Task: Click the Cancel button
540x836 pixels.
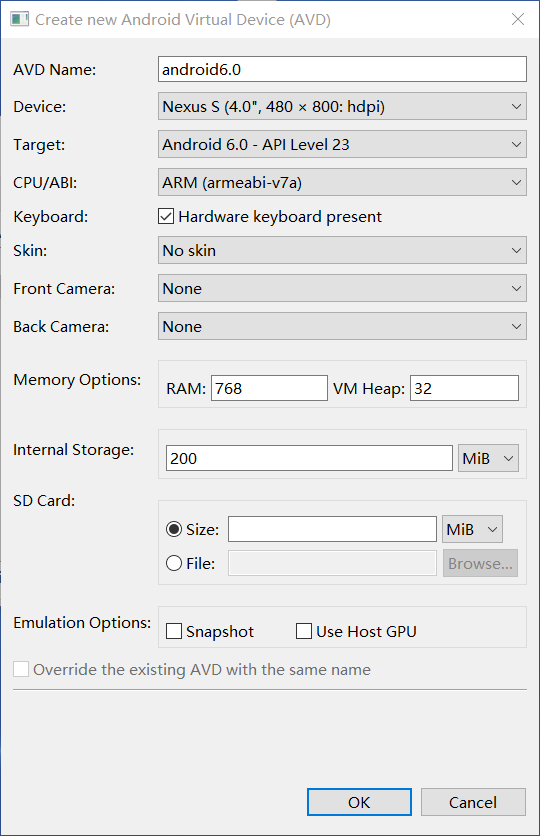Action: coord(473,802)
